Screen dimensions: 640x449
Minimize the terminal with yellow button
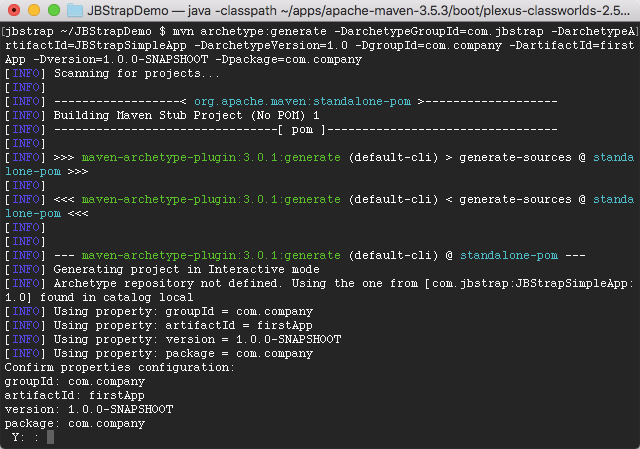(34, 10)
